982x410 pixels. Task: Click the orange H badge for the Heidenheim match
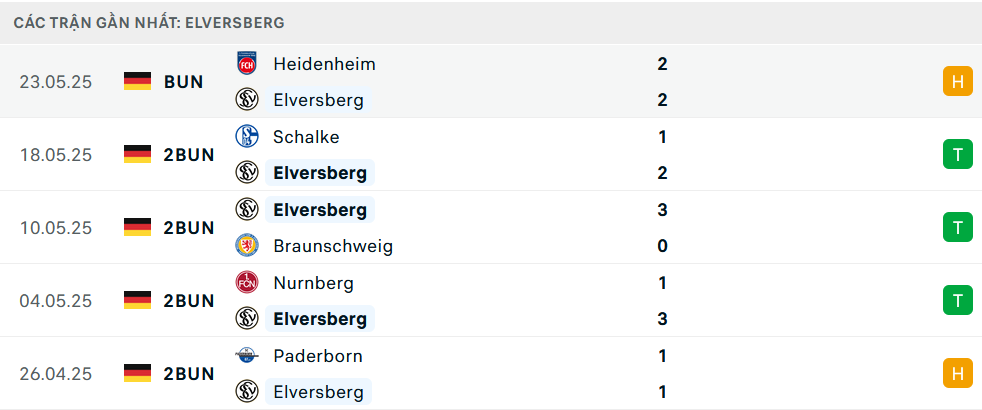pos(958,81)
